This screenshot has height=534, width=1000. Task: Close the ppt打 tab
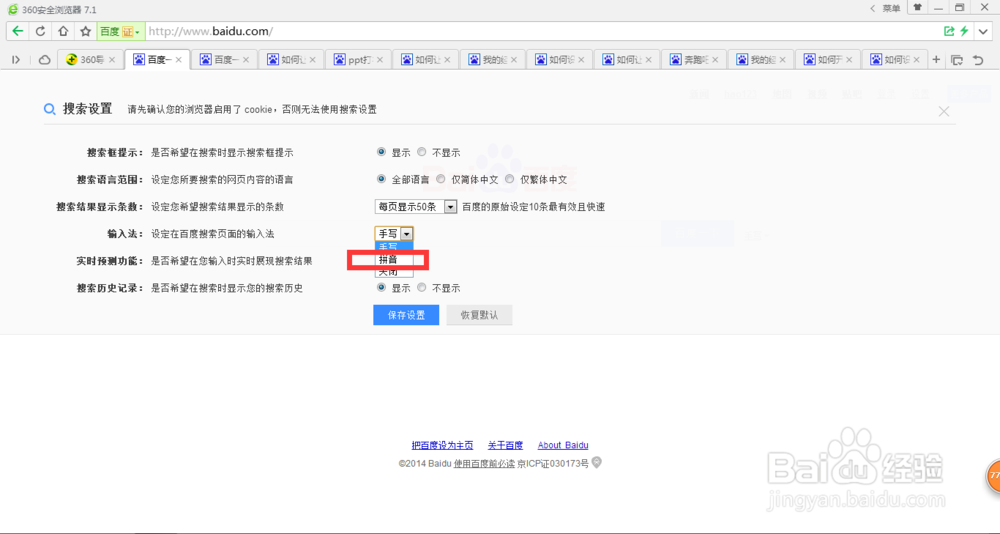[x=379, y=60]
